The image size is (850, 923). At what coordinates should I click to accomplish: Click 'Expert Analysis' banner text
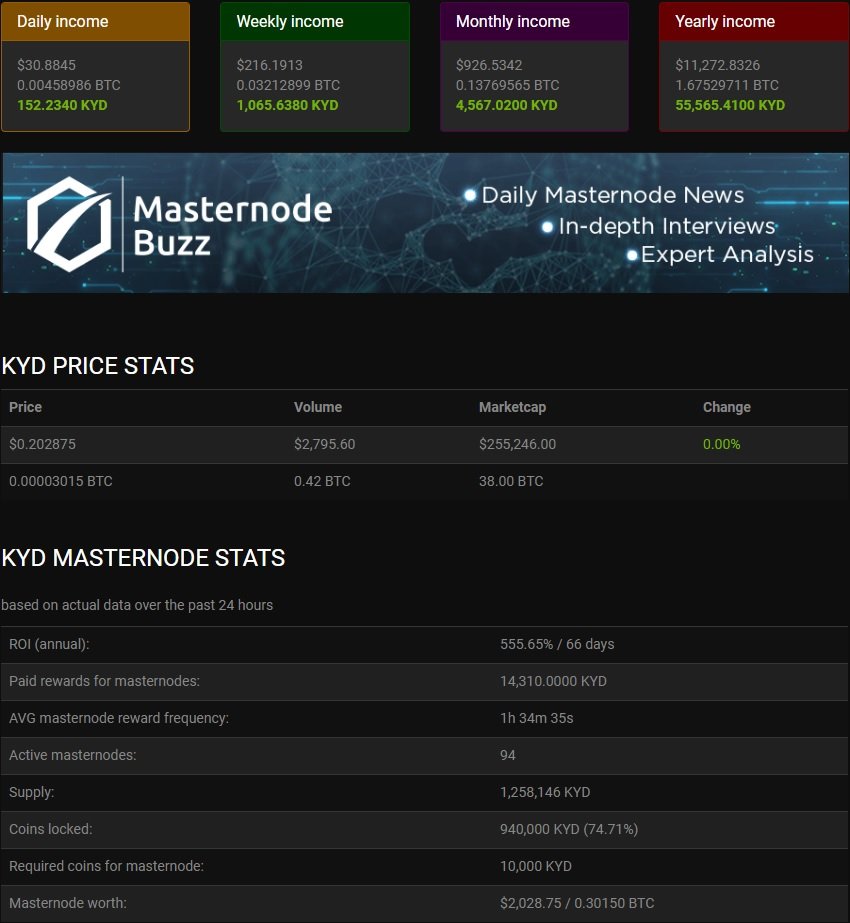click(x=728, y=254)
